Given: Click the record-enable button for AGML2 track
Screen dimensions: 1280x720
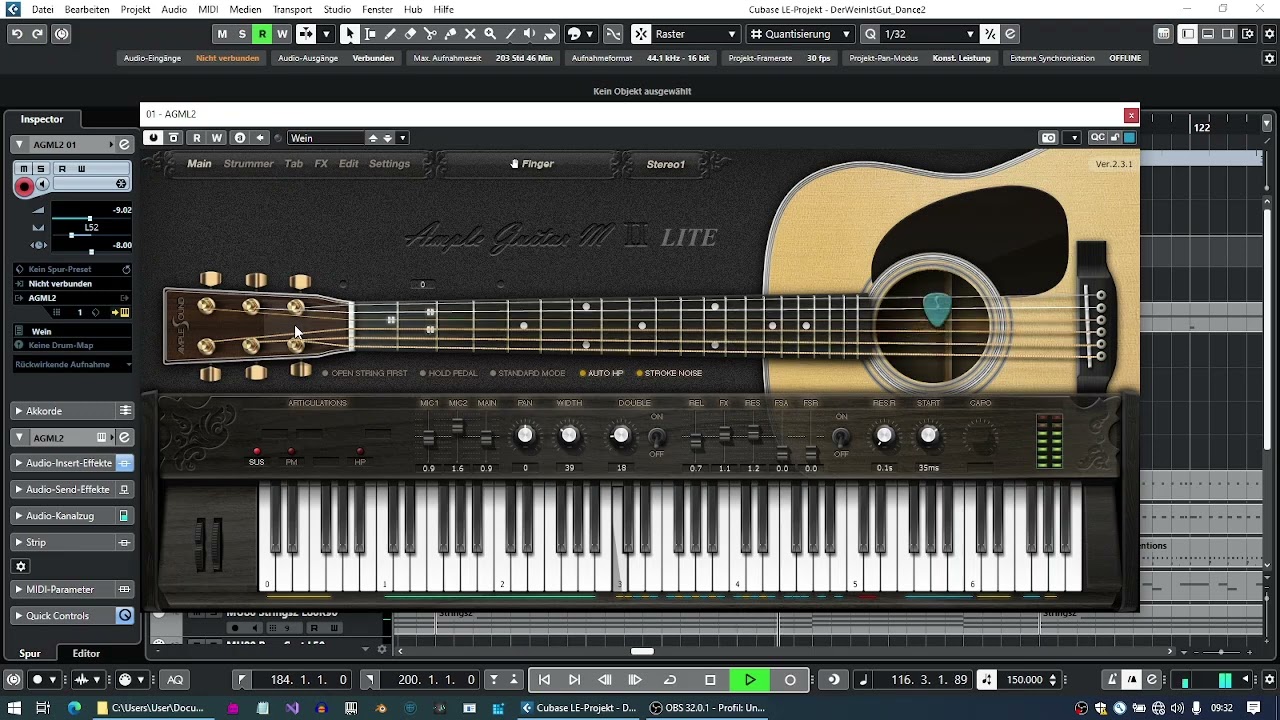Looking at the screenshot, I should (x=24, y=186).
